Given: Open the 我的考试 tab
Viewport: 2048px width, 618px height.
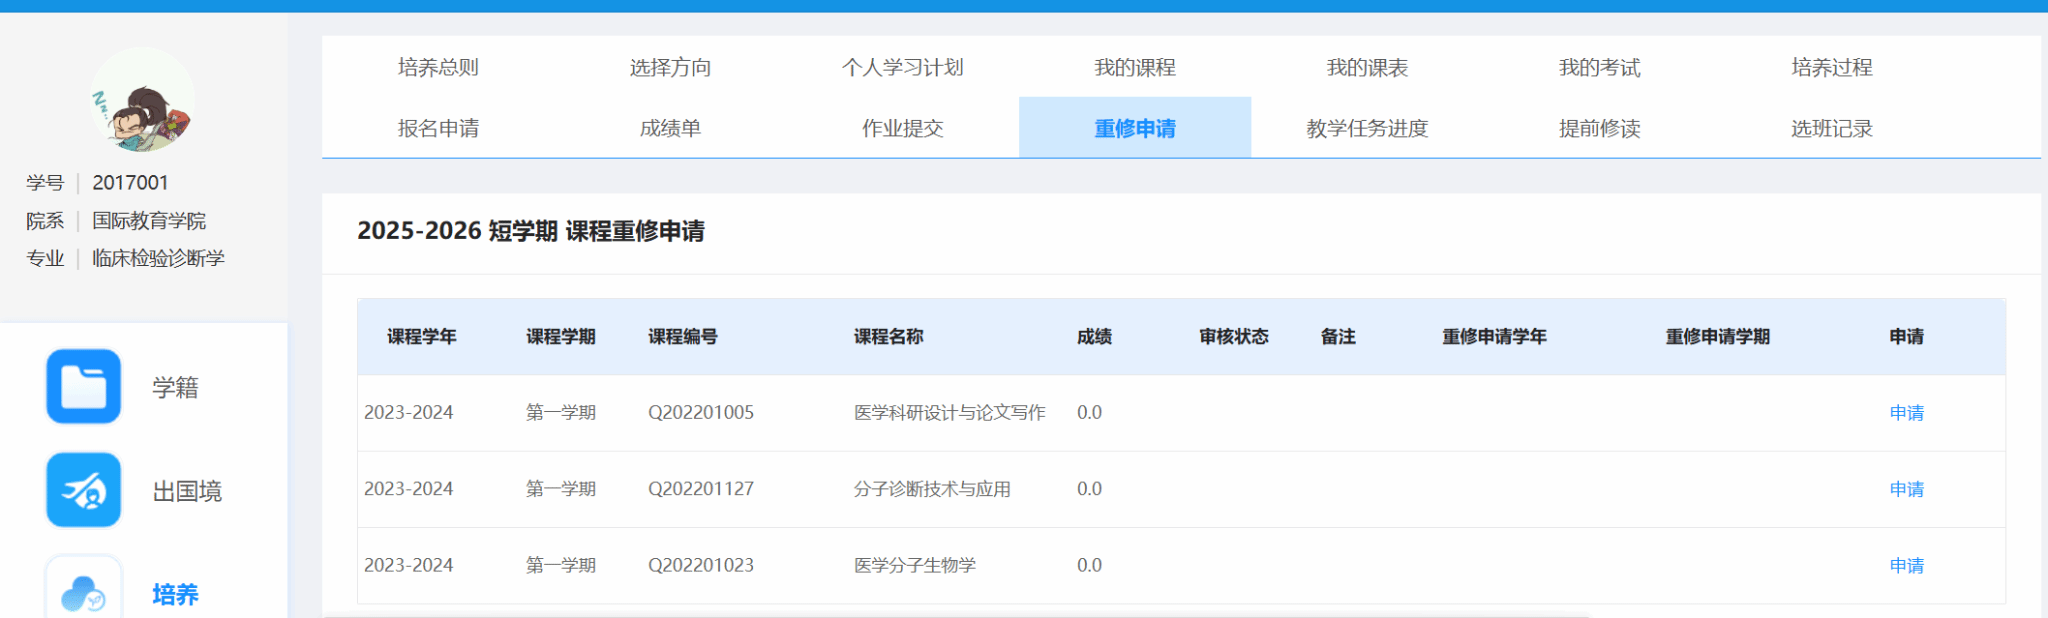Looking at the screenshot, I should pyautogui.click(x=1598, y=67).
